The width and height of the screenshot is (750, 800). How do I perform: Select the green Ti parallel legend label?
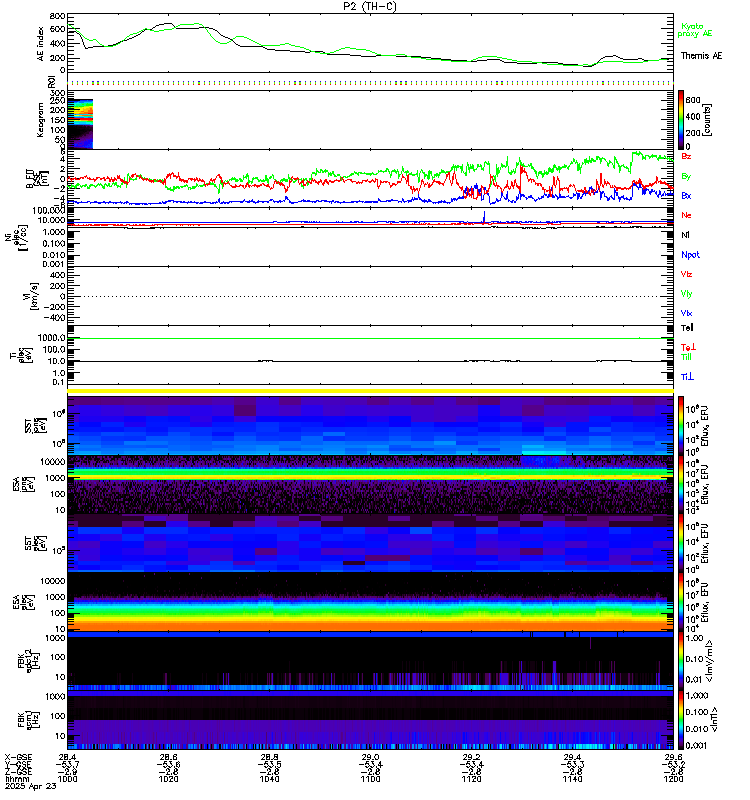pos(686,357)
